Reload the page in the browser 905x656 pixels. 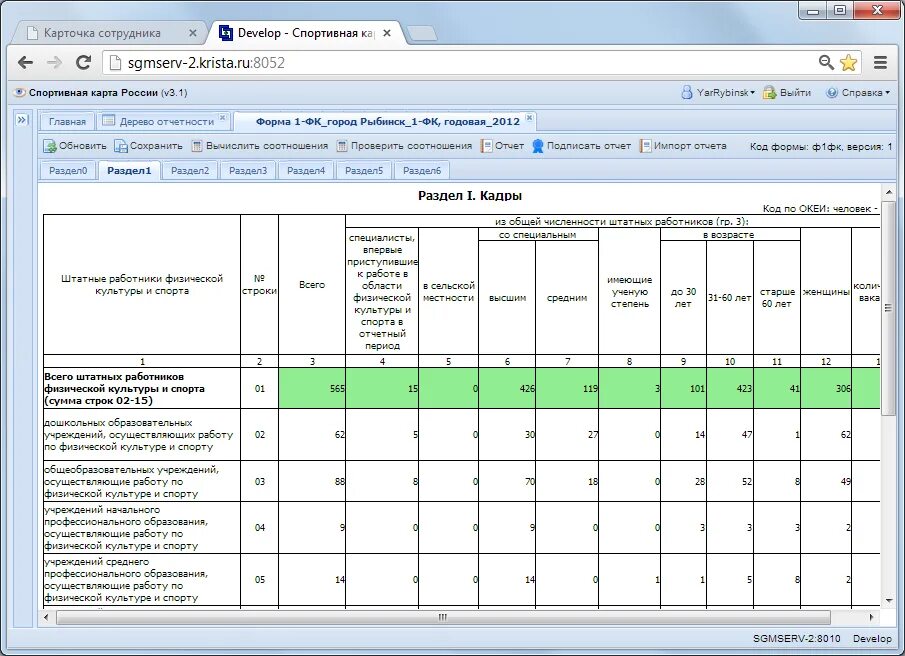tap(84, 62)
